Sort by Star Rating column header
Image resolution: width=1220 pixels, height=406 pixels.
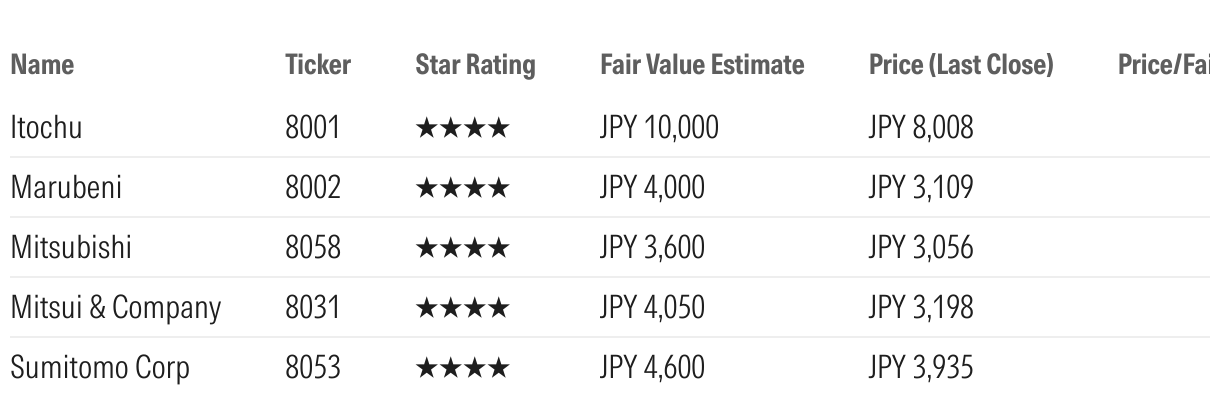coord(476,66)
